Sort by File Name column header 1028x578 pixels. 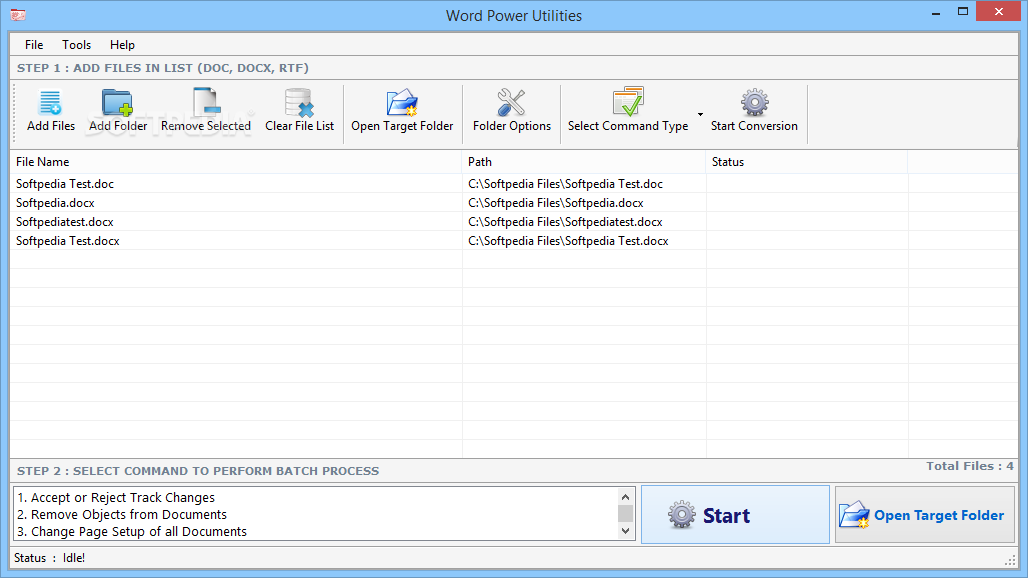pos(236,162)
